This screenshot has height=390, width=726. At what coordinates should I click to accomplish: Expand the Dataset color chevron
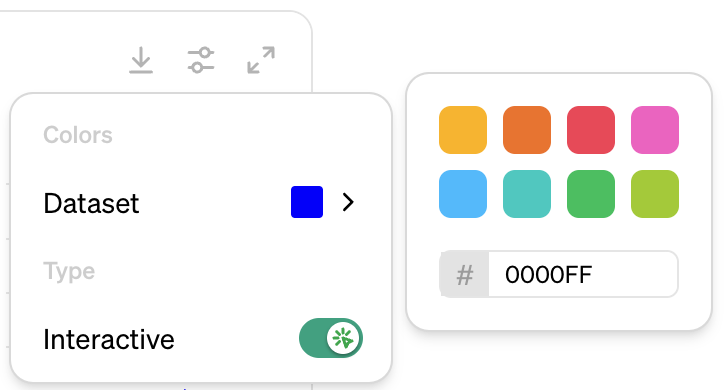(348, 202)
